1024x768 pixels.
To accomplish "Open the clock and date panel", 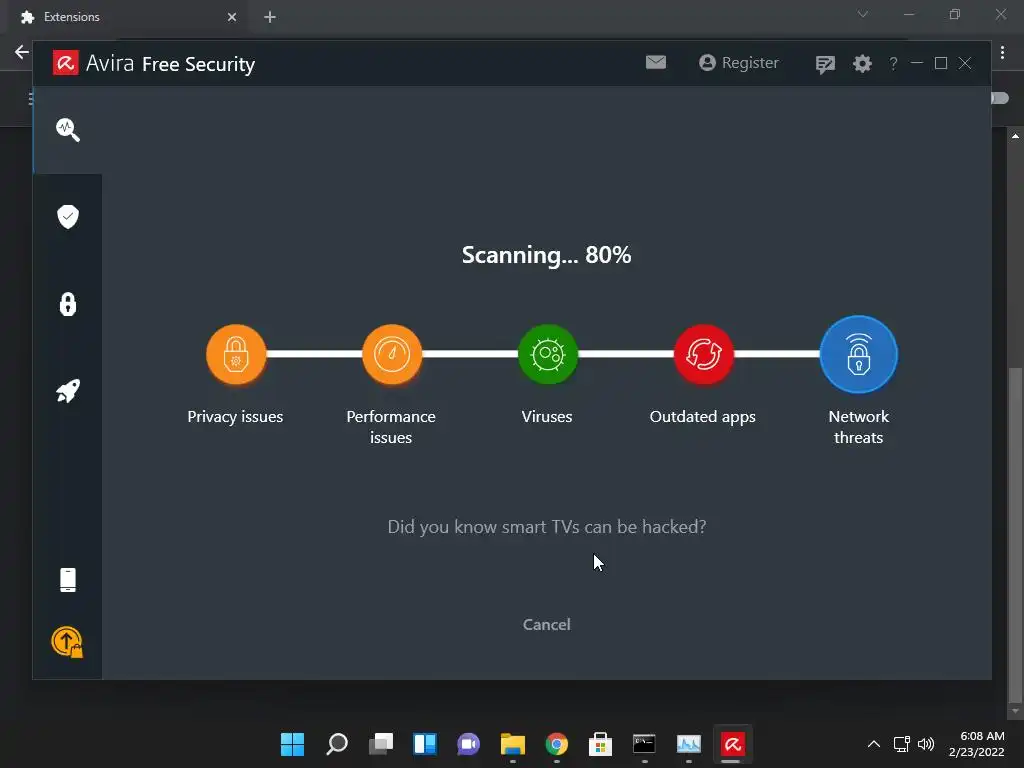I will [976, 744].
